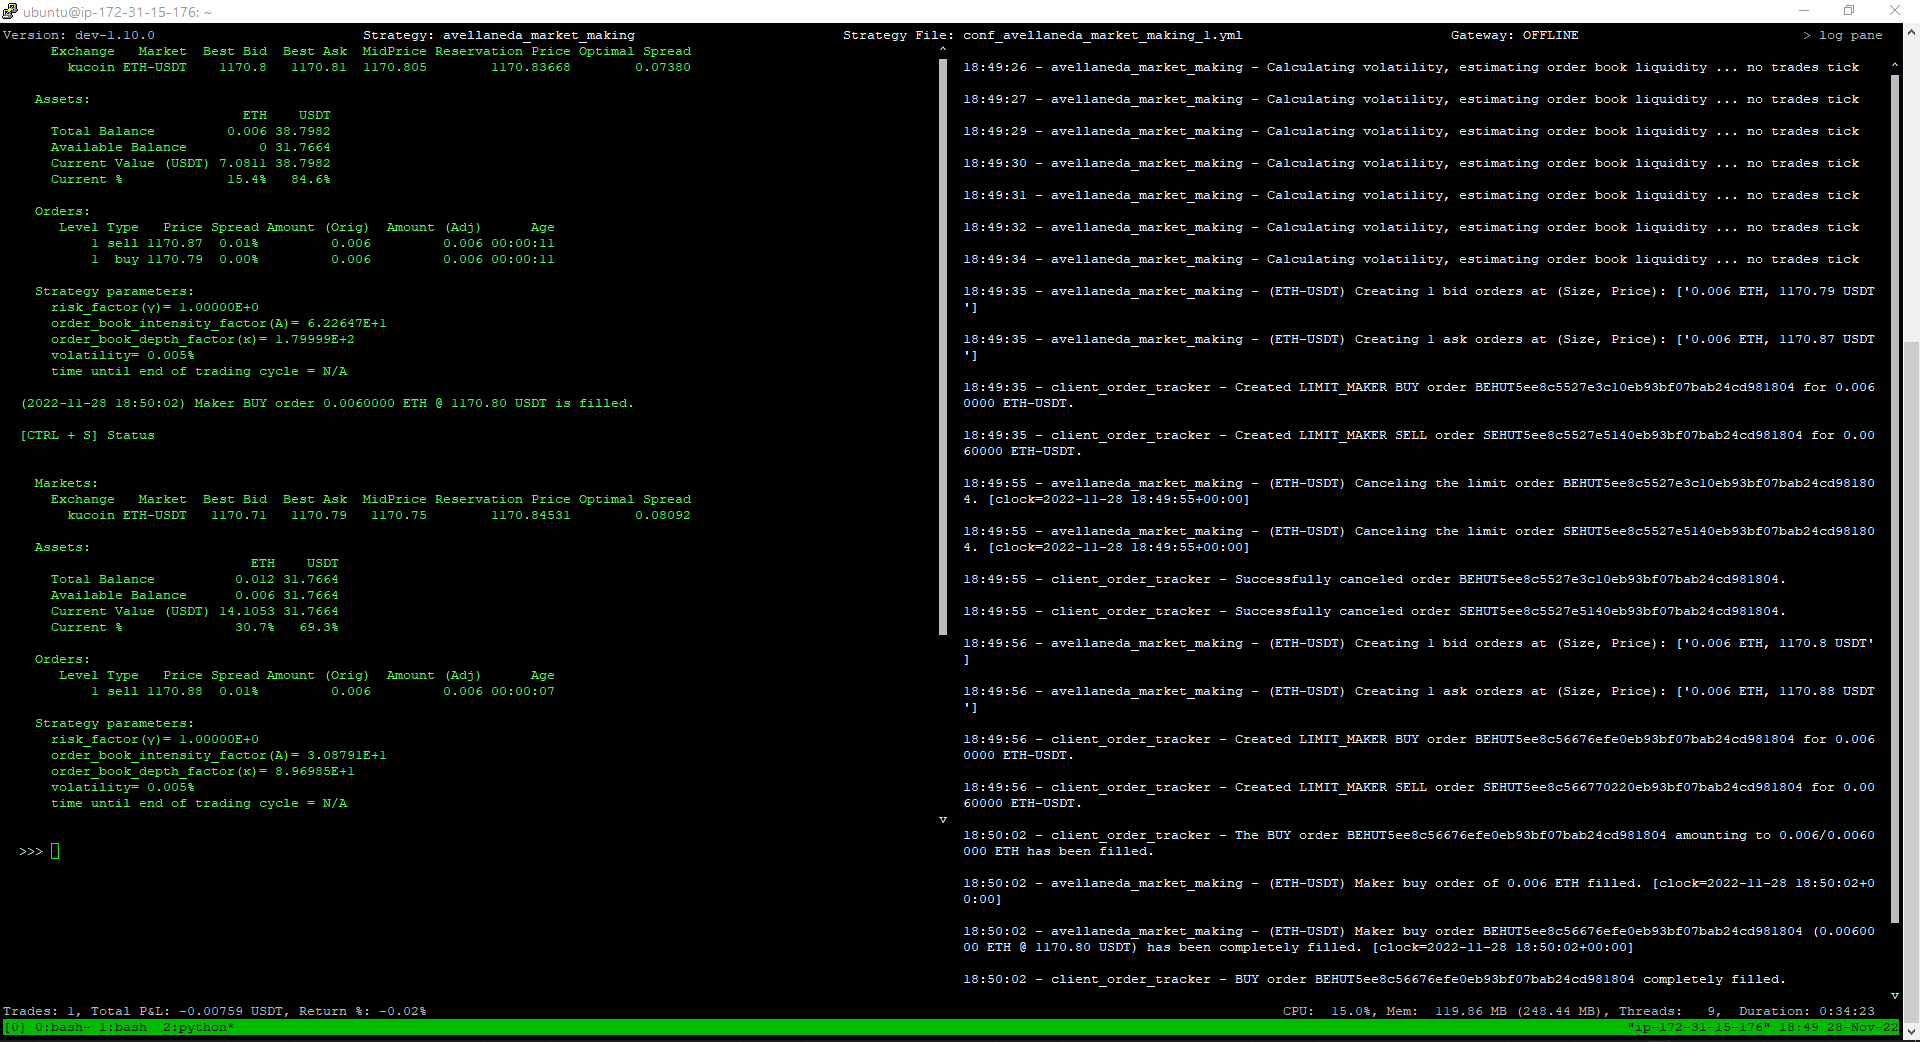This screenshot has height=1042, width=1920.
Task: Click order_book_intensity_factor value 6.22647E+1
Action: coord(347,323)
